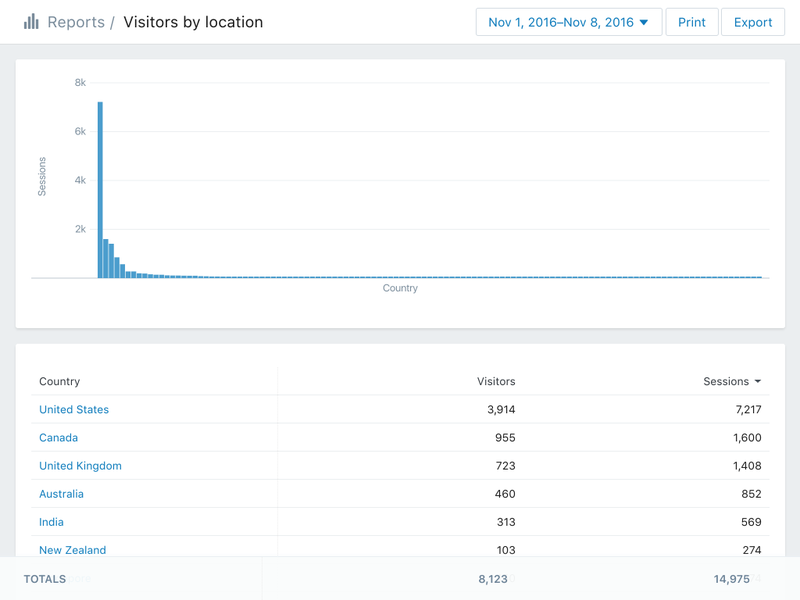The width and height of the screenshot is (800, 600).
Task: Open the Reports breadcrumb link
Action: (76, 22)
